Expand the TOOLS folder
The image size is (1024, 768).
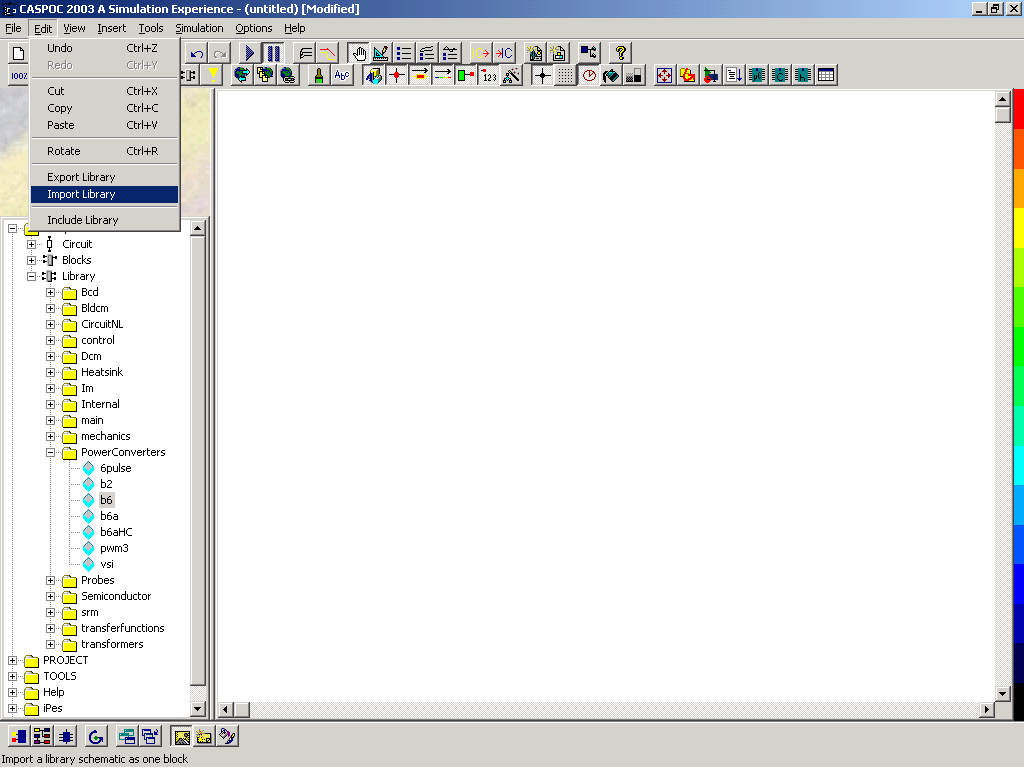click(12, 677)
